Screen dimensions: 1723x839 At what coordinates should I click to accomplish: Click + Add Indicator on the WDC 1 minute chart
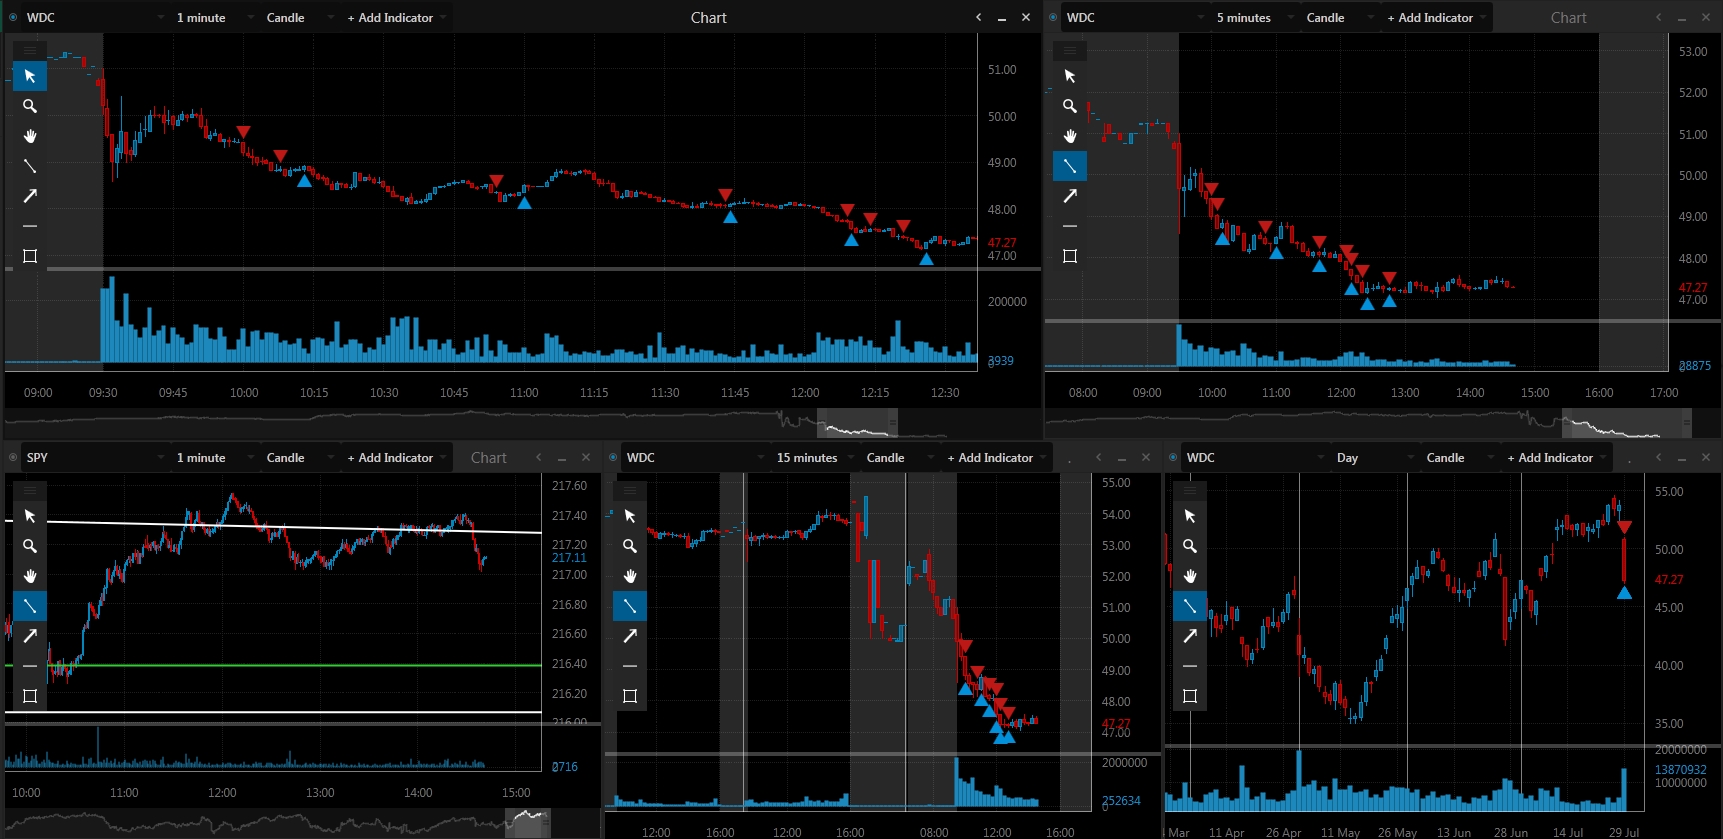[x=395, y=17]
